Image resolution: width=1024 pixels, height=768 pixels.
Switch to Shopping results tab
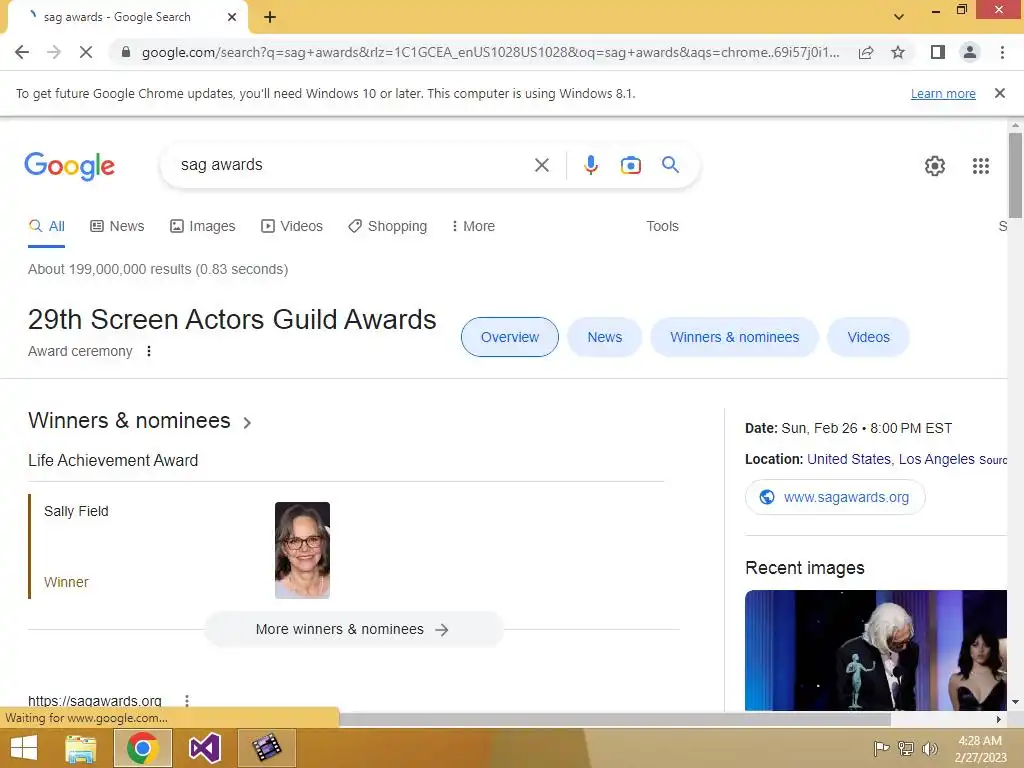(x=387, y=227)
